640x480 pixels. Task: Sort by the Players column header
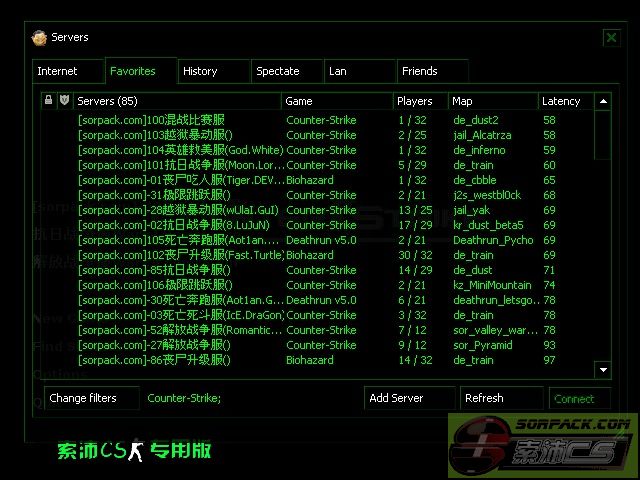pos(420,101)
